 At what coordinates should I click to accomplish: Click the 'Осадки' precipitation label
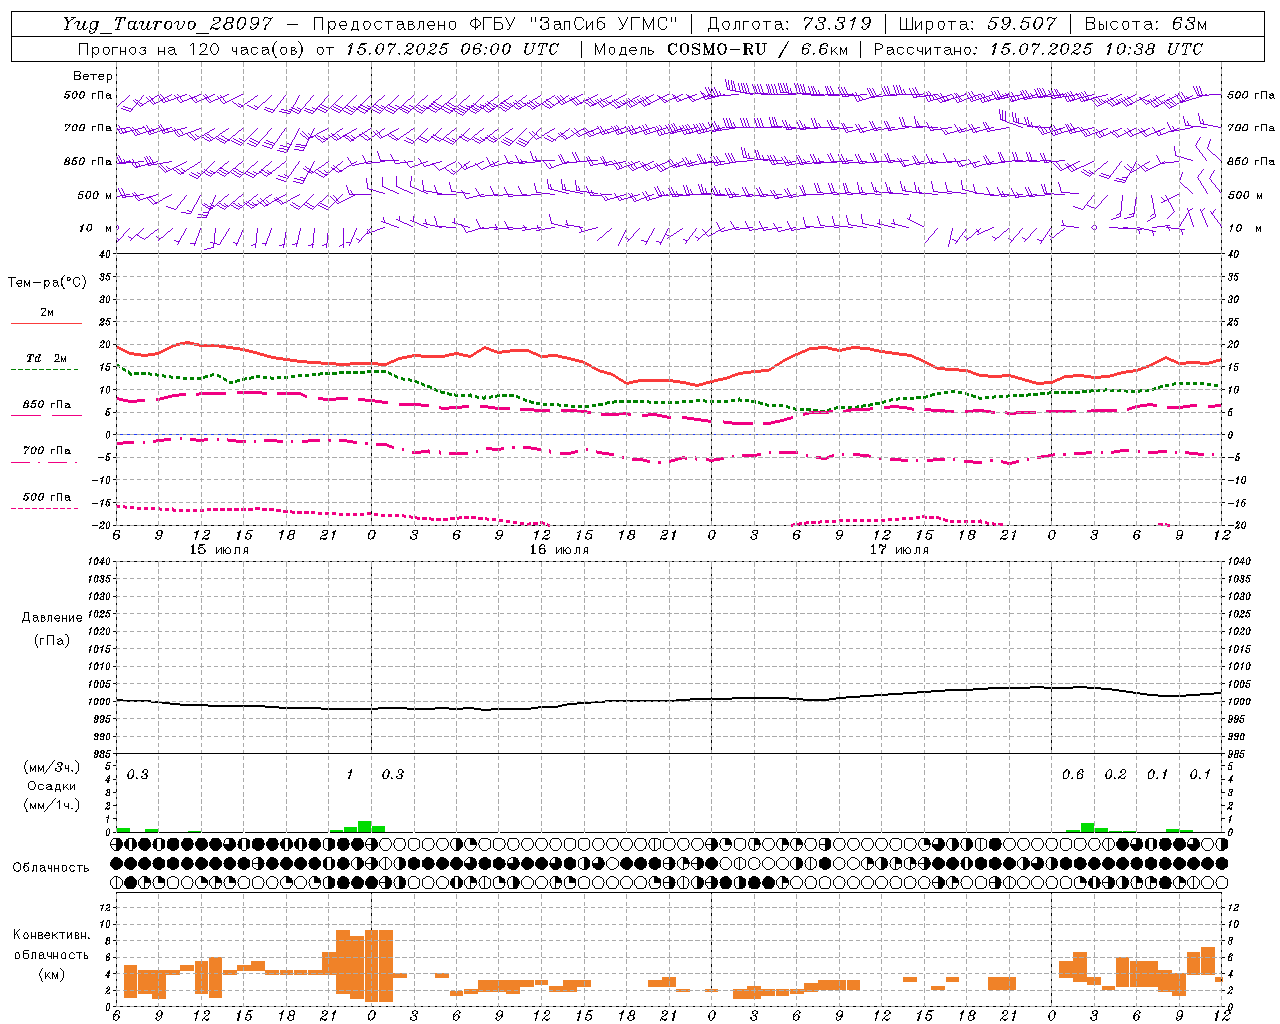click(x=52, y=786)
